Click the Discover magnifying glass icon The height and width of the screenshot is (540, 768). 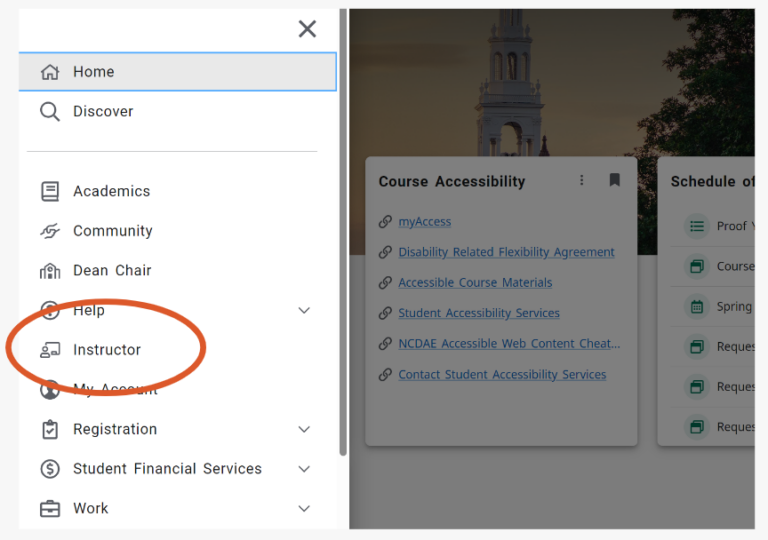(50, 112)
